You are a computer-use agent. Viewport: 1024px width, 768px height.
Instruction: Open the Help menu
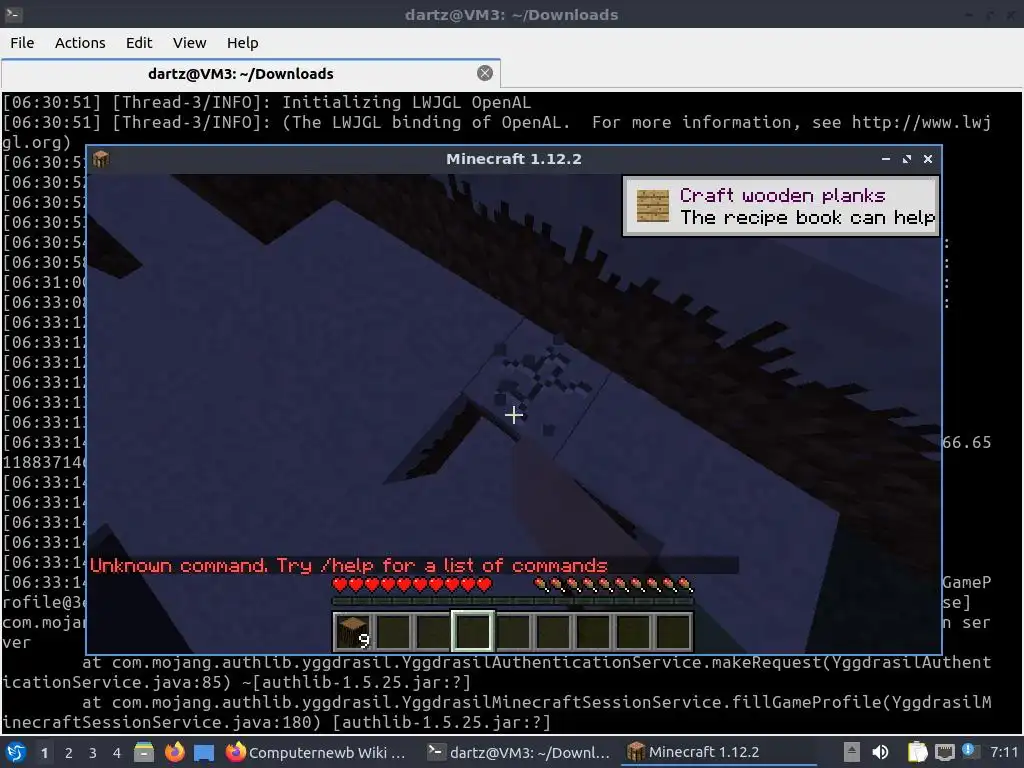tap(242, 43)
